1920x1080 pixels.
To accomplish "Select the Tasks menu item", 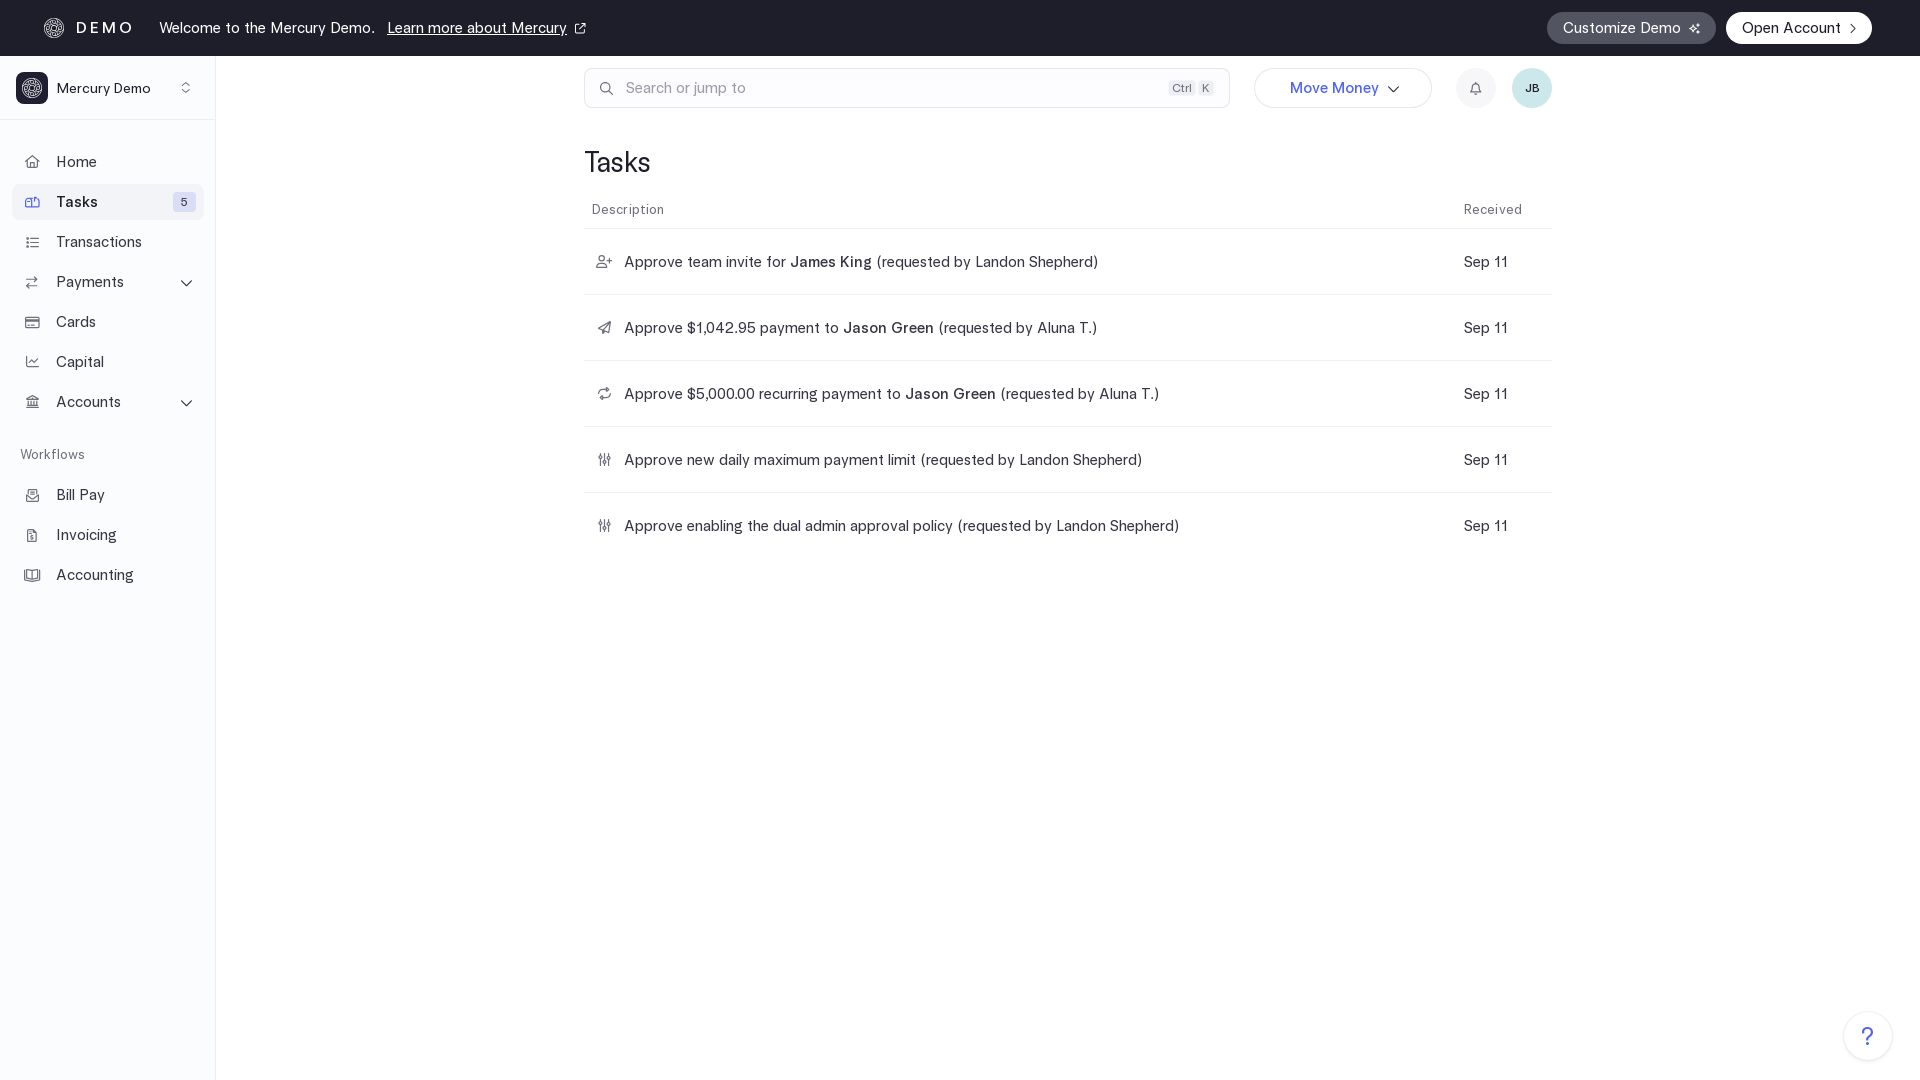I will 77,202.
